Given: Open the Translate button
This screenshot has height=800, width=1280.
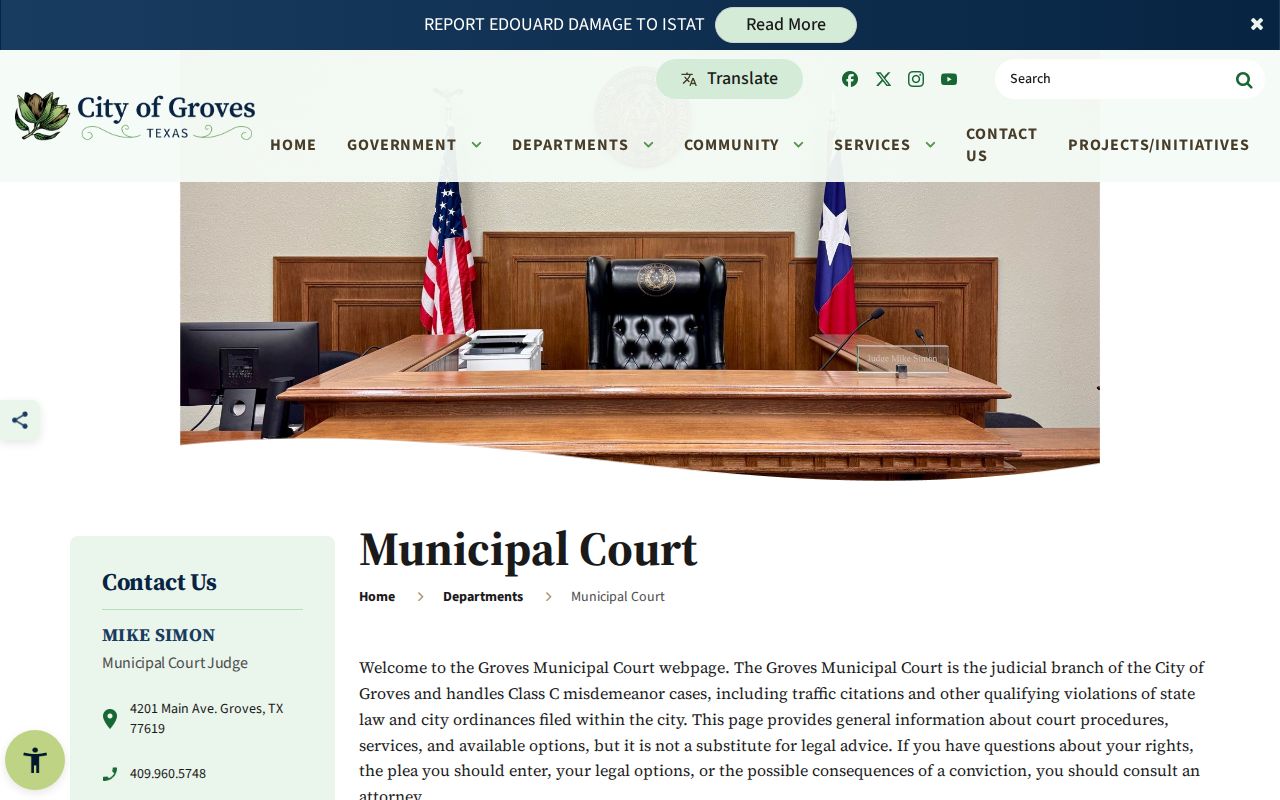Looking at the screenshot, I should (x=729, y=79).
